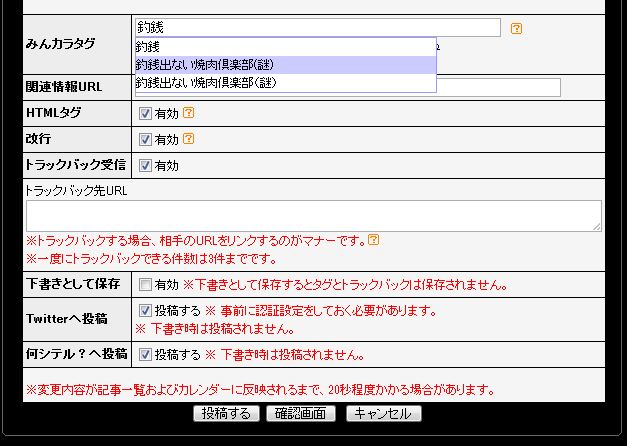Click the みんカラタグ input field containing 釣銭

[318, 28]
